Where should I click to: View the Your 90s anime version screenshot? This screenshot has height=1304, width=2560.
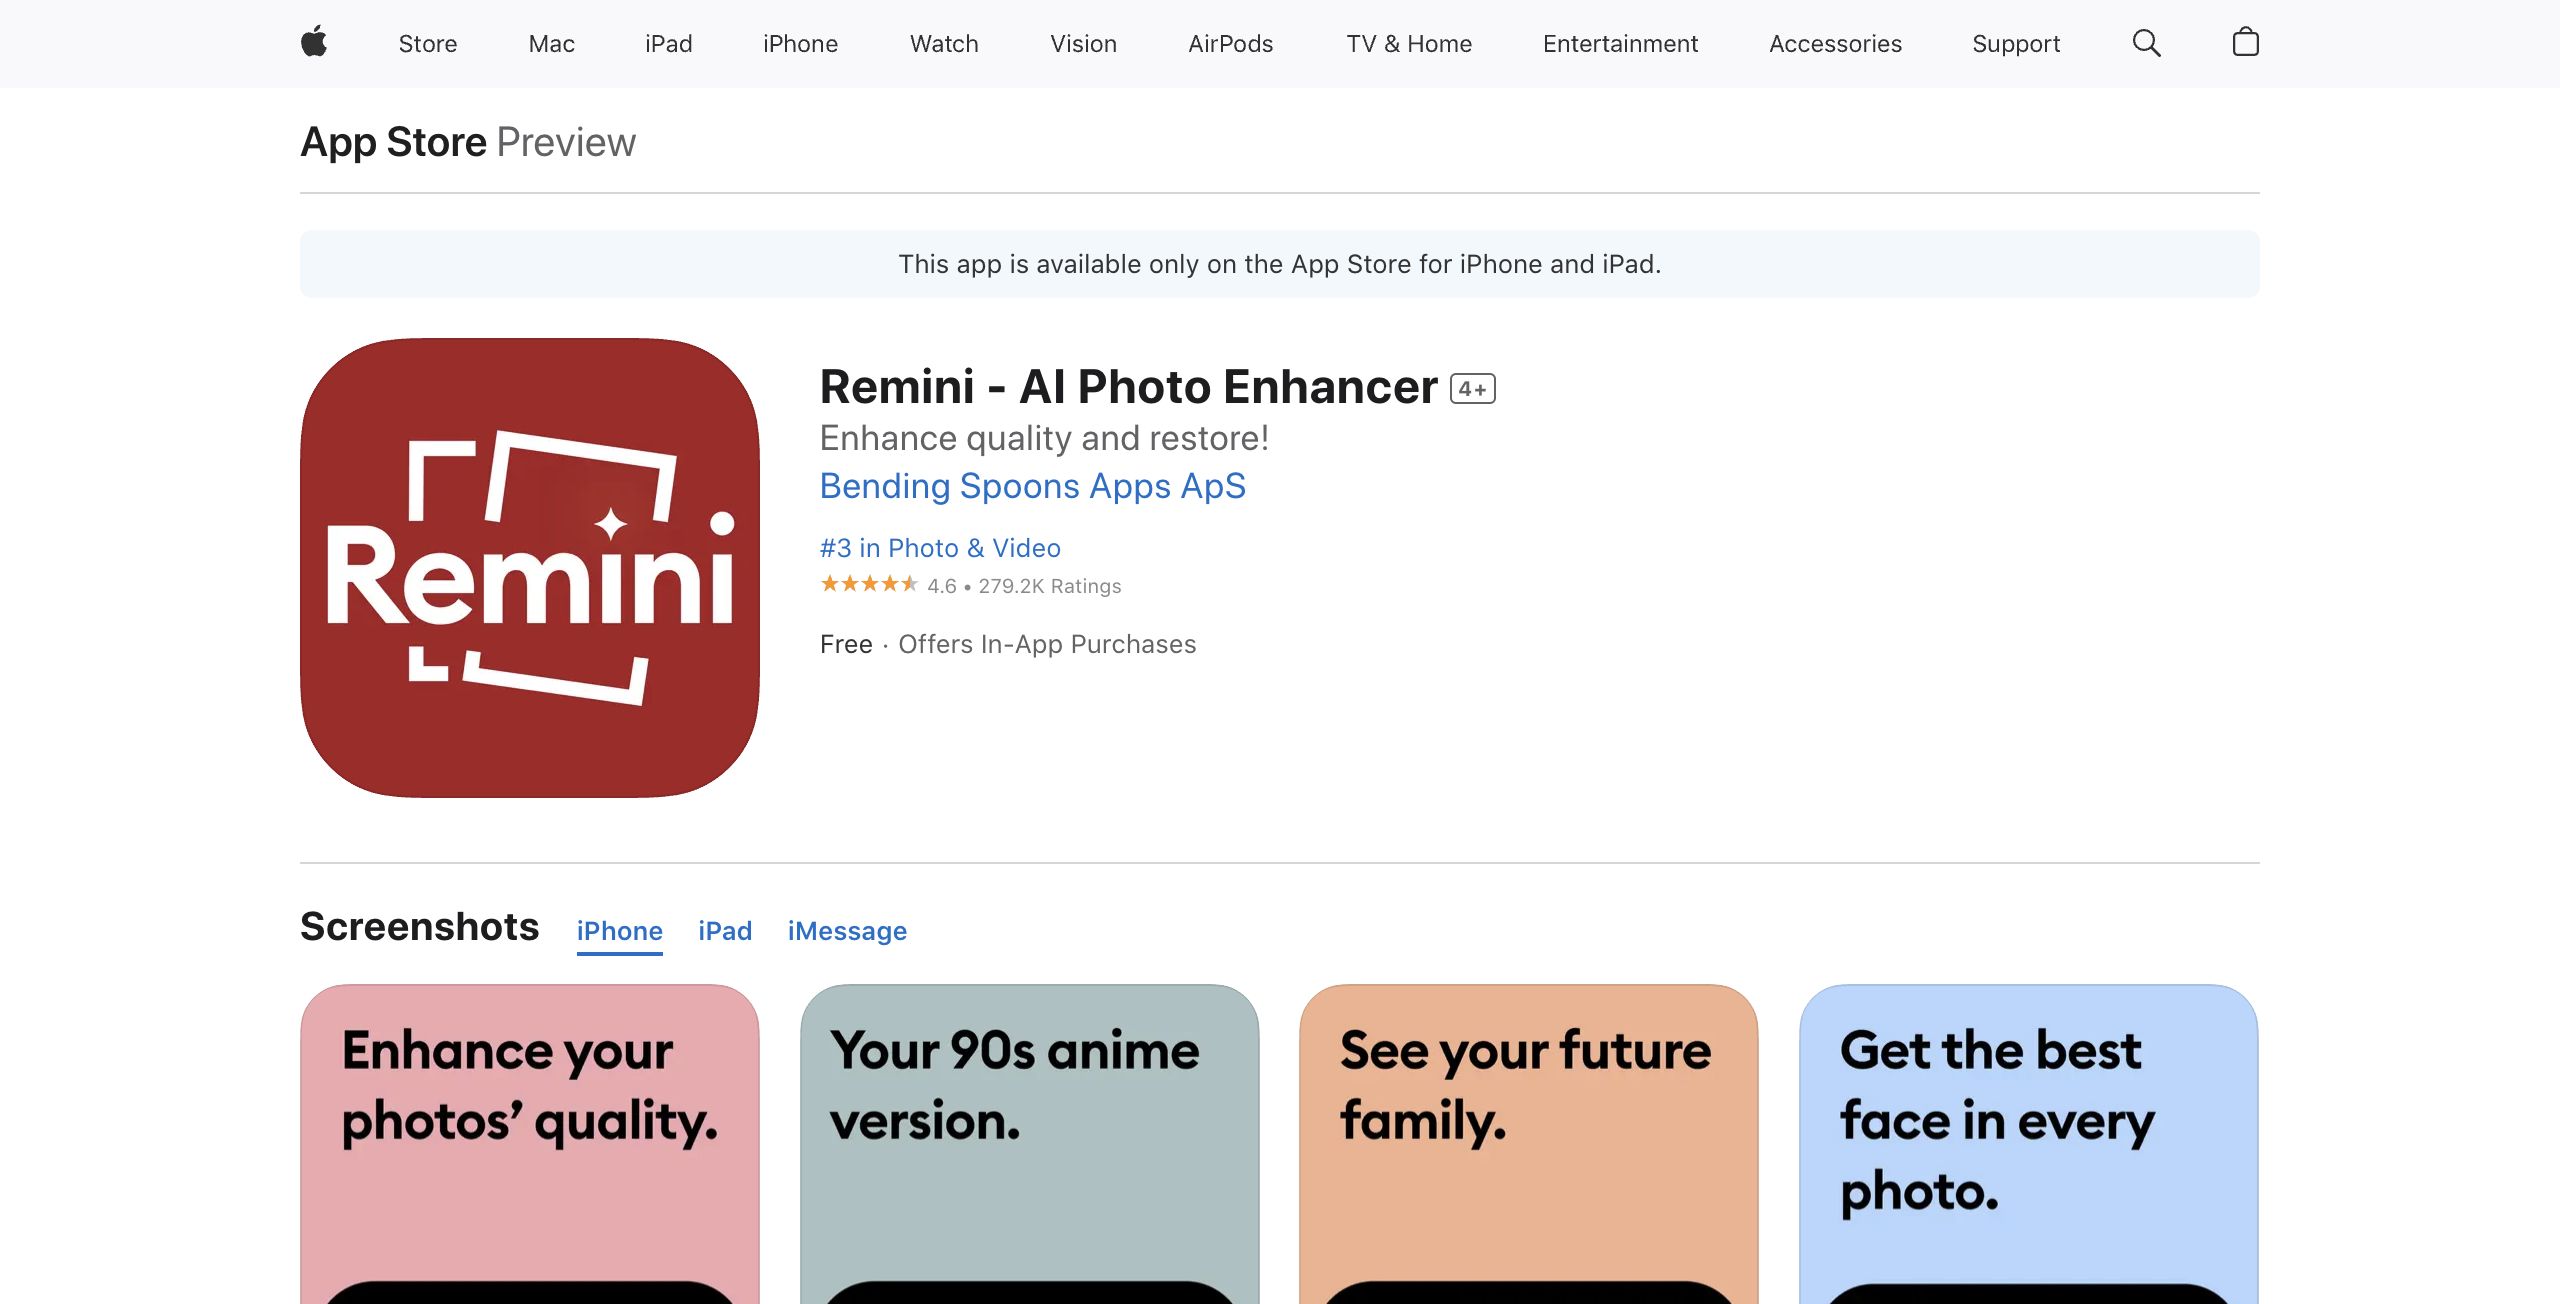point(1030,1144)
